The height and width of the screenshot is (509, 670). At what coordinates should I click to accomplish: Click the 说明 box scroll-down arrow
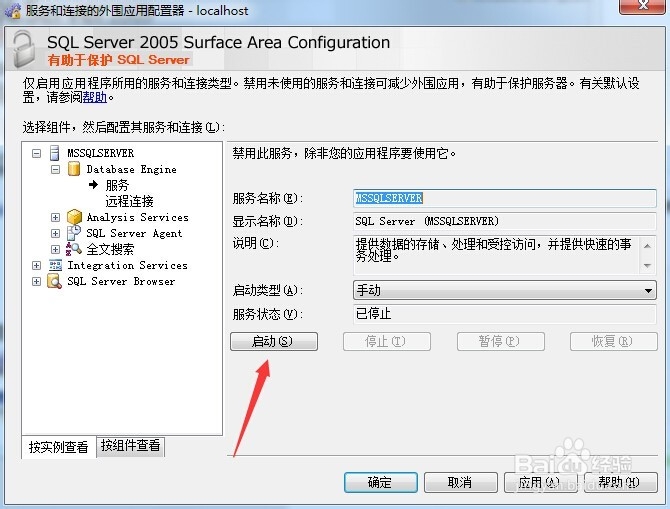point(647,265)
